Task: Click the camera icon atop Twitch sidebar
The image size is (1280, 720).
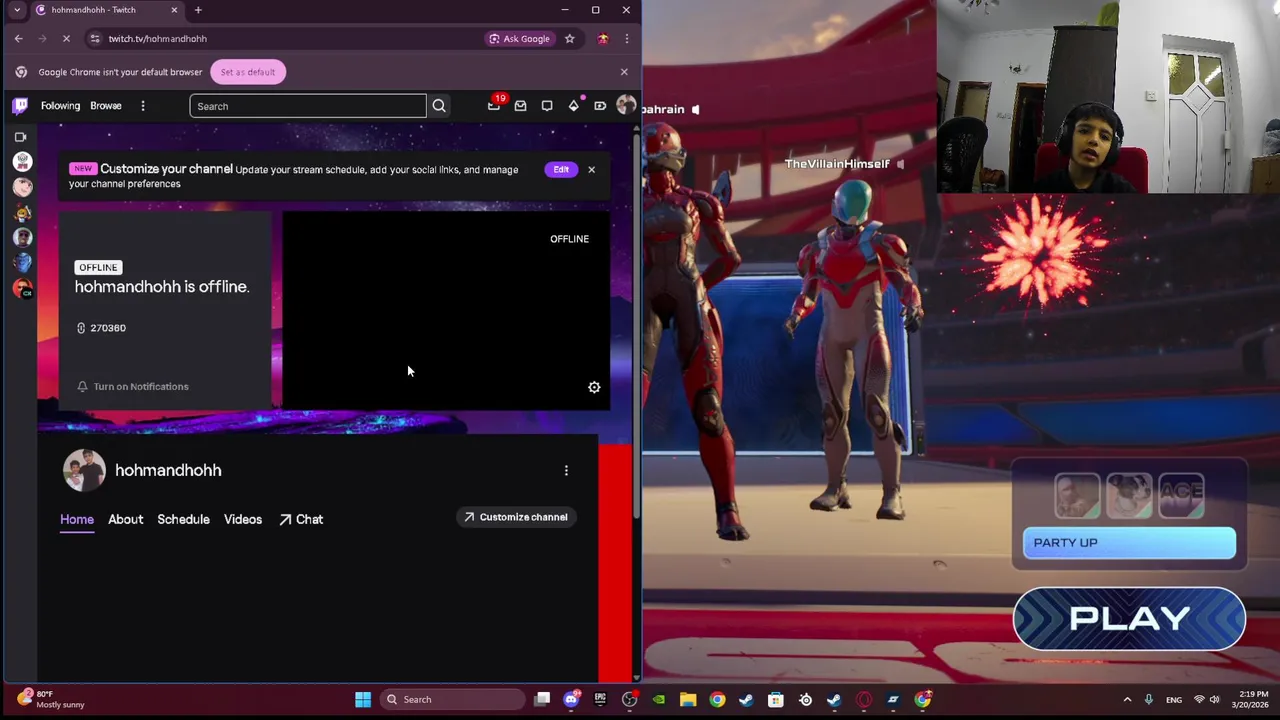Action: [20, 137]
